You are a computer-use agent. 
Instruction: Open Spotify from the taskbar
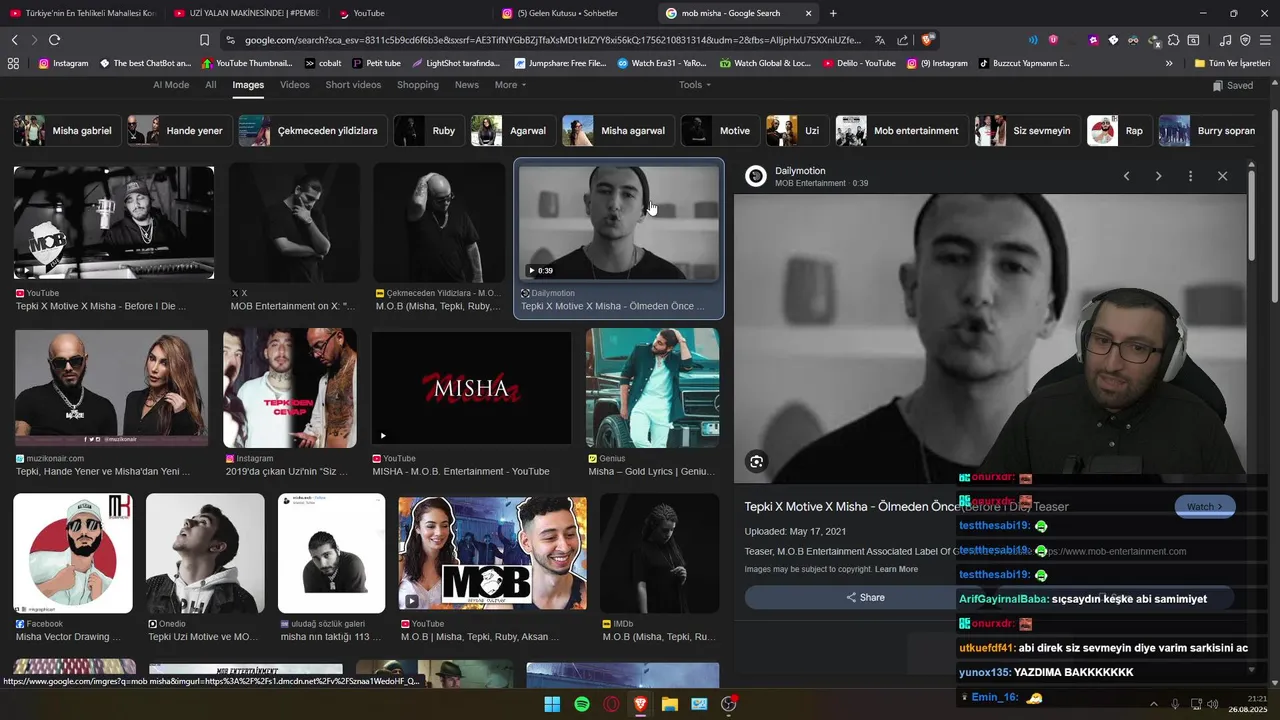[582, 704]
